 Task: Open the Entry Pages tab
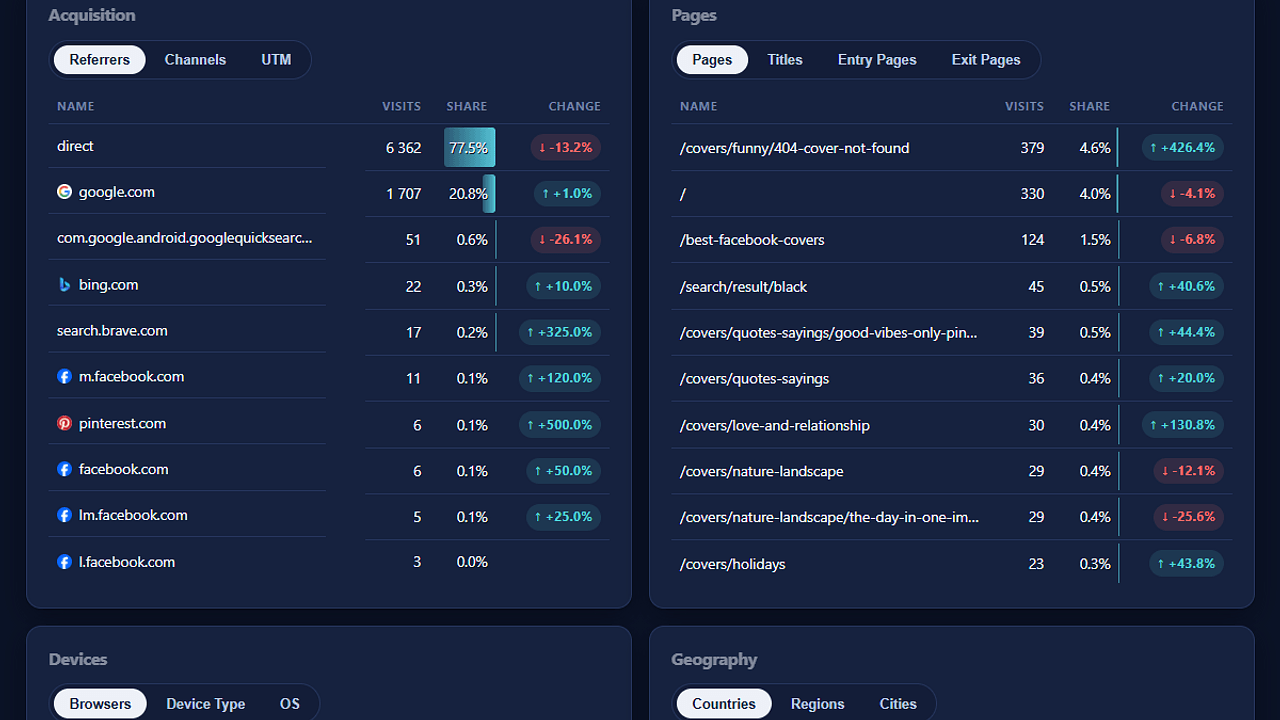[x=877, y=60]
